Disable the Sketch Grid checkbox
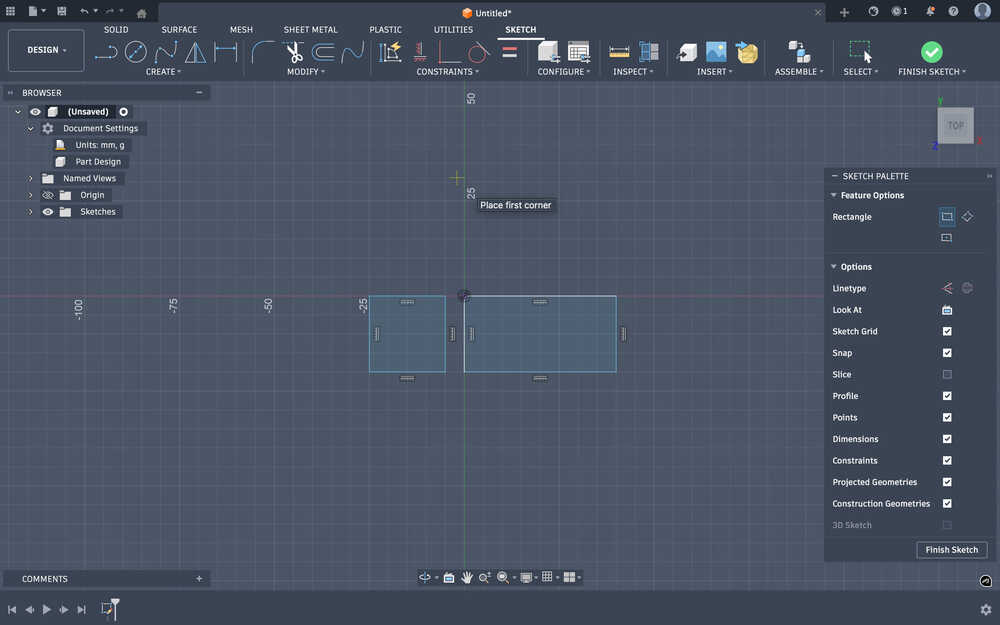This screenshot has height=625, width=1000. point(947,331)
